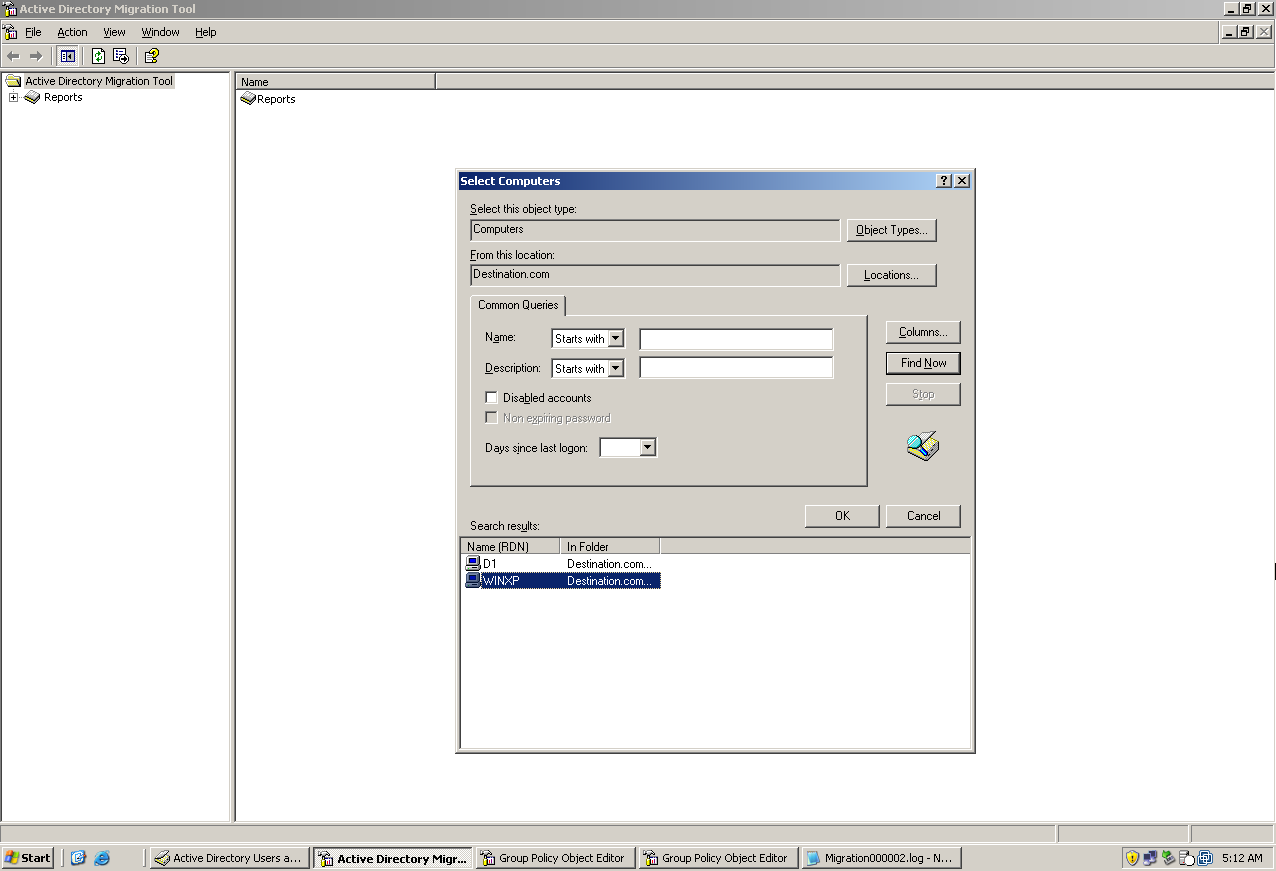Open the Action menu
This screenshot has height=871, width=1276.
tap(72, 31)
